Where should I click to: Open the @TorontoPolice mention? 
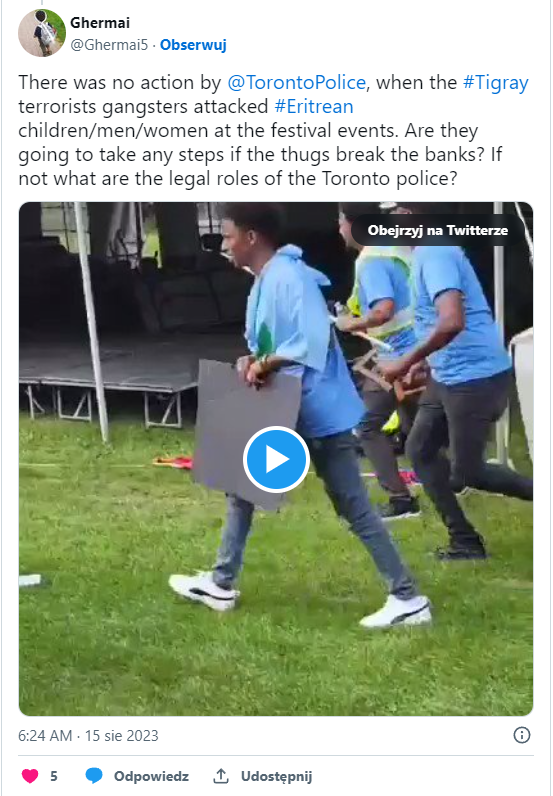tap(296, 82)
